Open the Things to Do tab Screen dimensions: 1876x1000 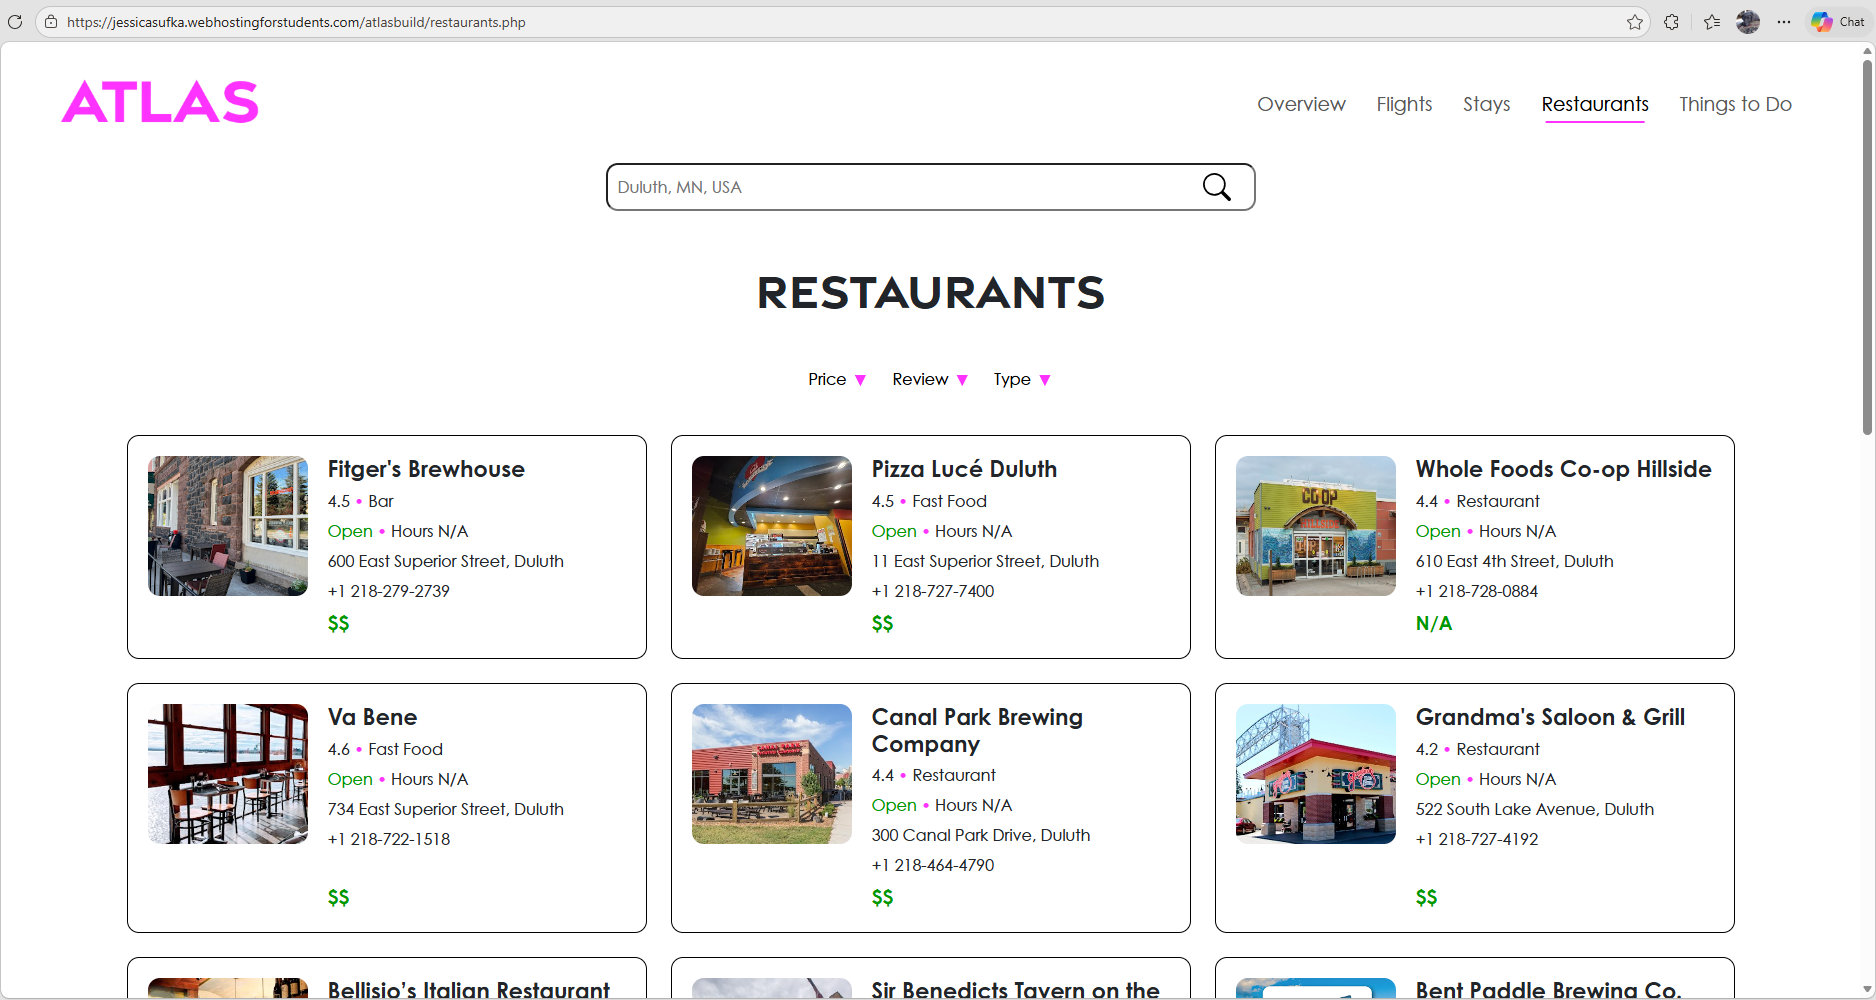coord(1735,104)
